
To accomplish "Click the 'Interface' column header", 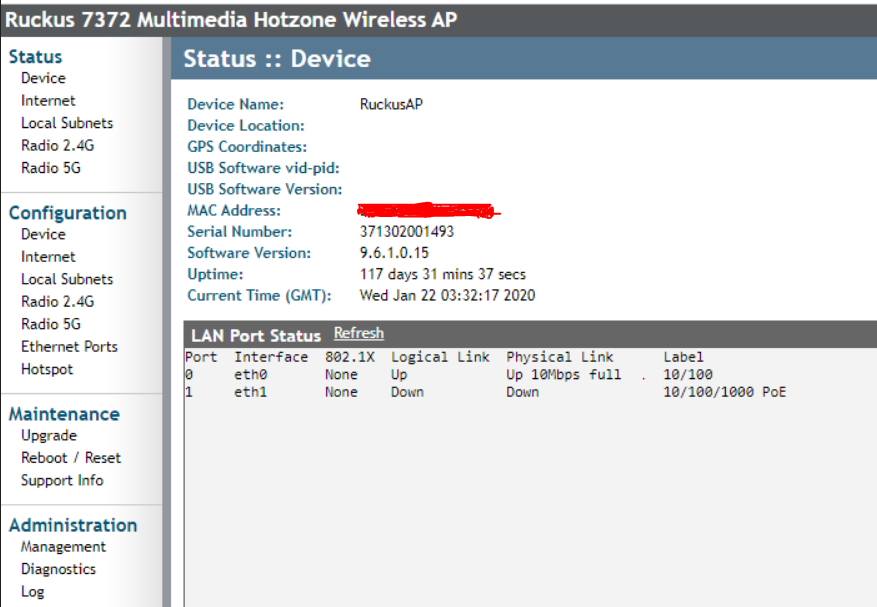I will [x=271, y=357].
